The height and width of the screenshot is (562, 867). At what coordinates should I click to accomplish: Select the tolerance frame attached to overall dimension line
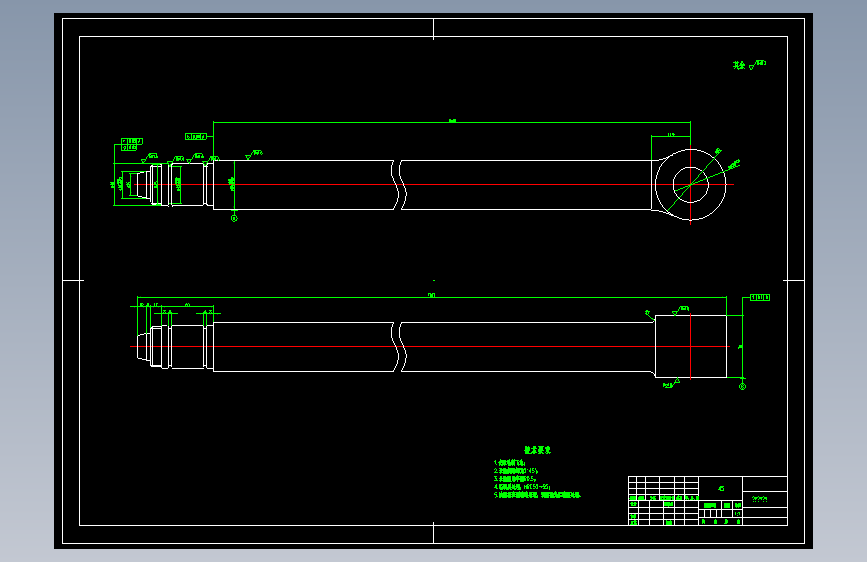[196, 137]
